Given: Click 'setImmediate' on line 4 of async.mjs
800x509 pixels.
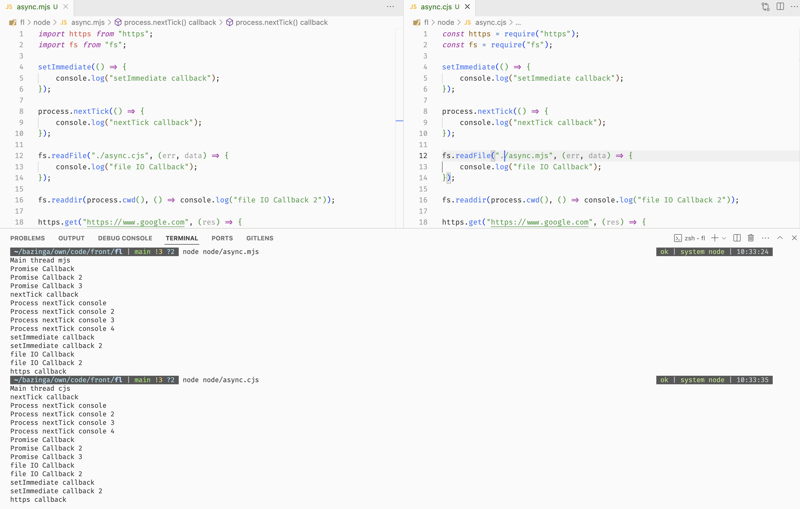Looking at the screenshot, I should click(x=64, y=67).
